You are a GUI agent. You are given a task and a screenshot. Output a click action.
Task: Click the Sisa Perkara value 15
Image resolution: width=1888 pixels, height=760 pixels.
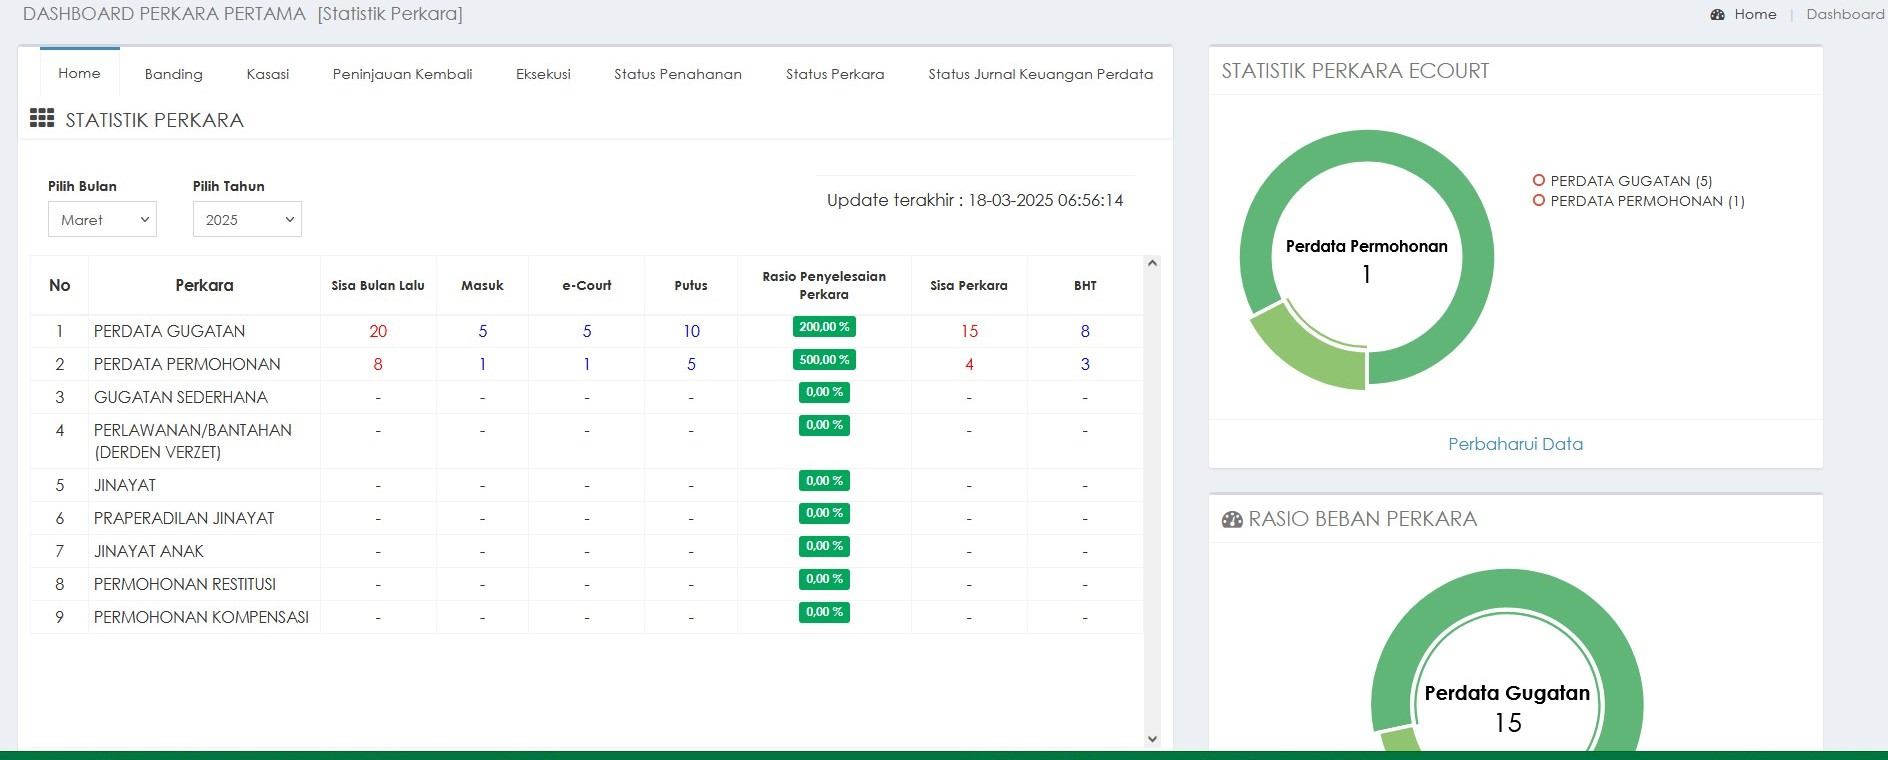(x=969, y=331)
